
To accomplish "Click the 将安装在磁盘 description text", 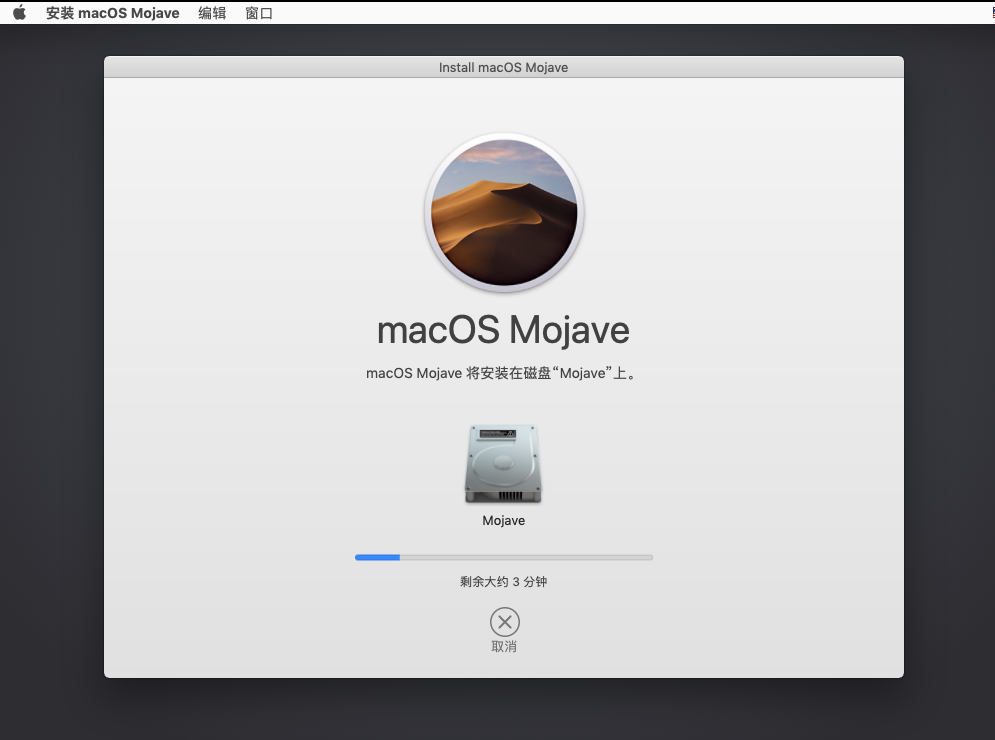I will (501, 373).
